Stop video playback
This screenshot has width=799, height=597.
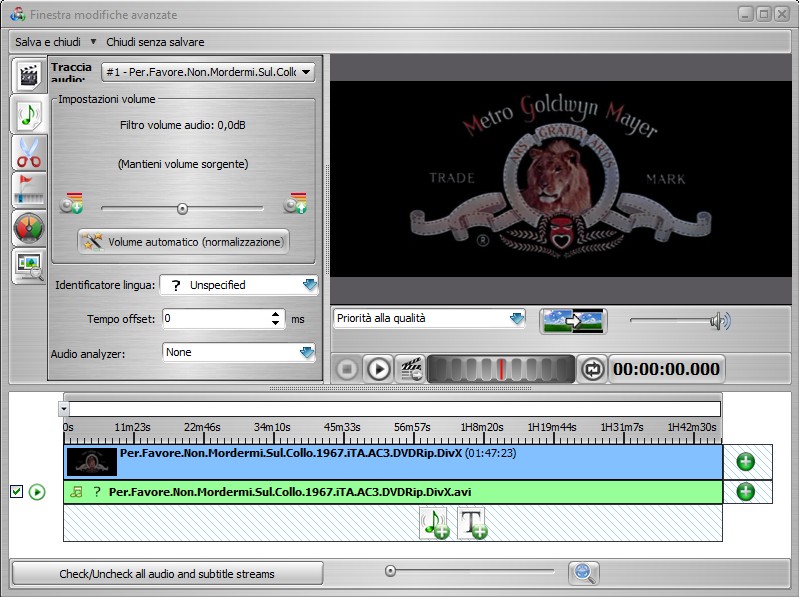tap(347, 369)
